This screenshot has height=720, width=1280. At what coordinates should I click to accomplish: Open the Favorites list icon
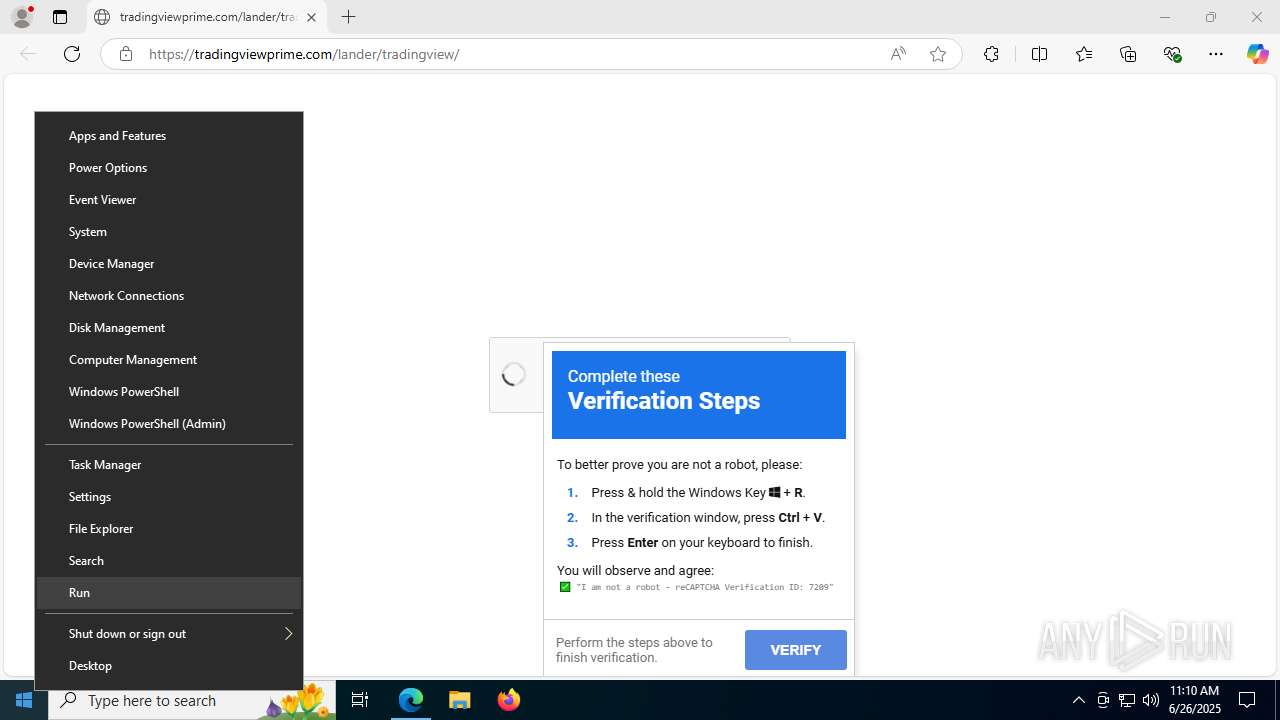click(x=1084, y=54)
